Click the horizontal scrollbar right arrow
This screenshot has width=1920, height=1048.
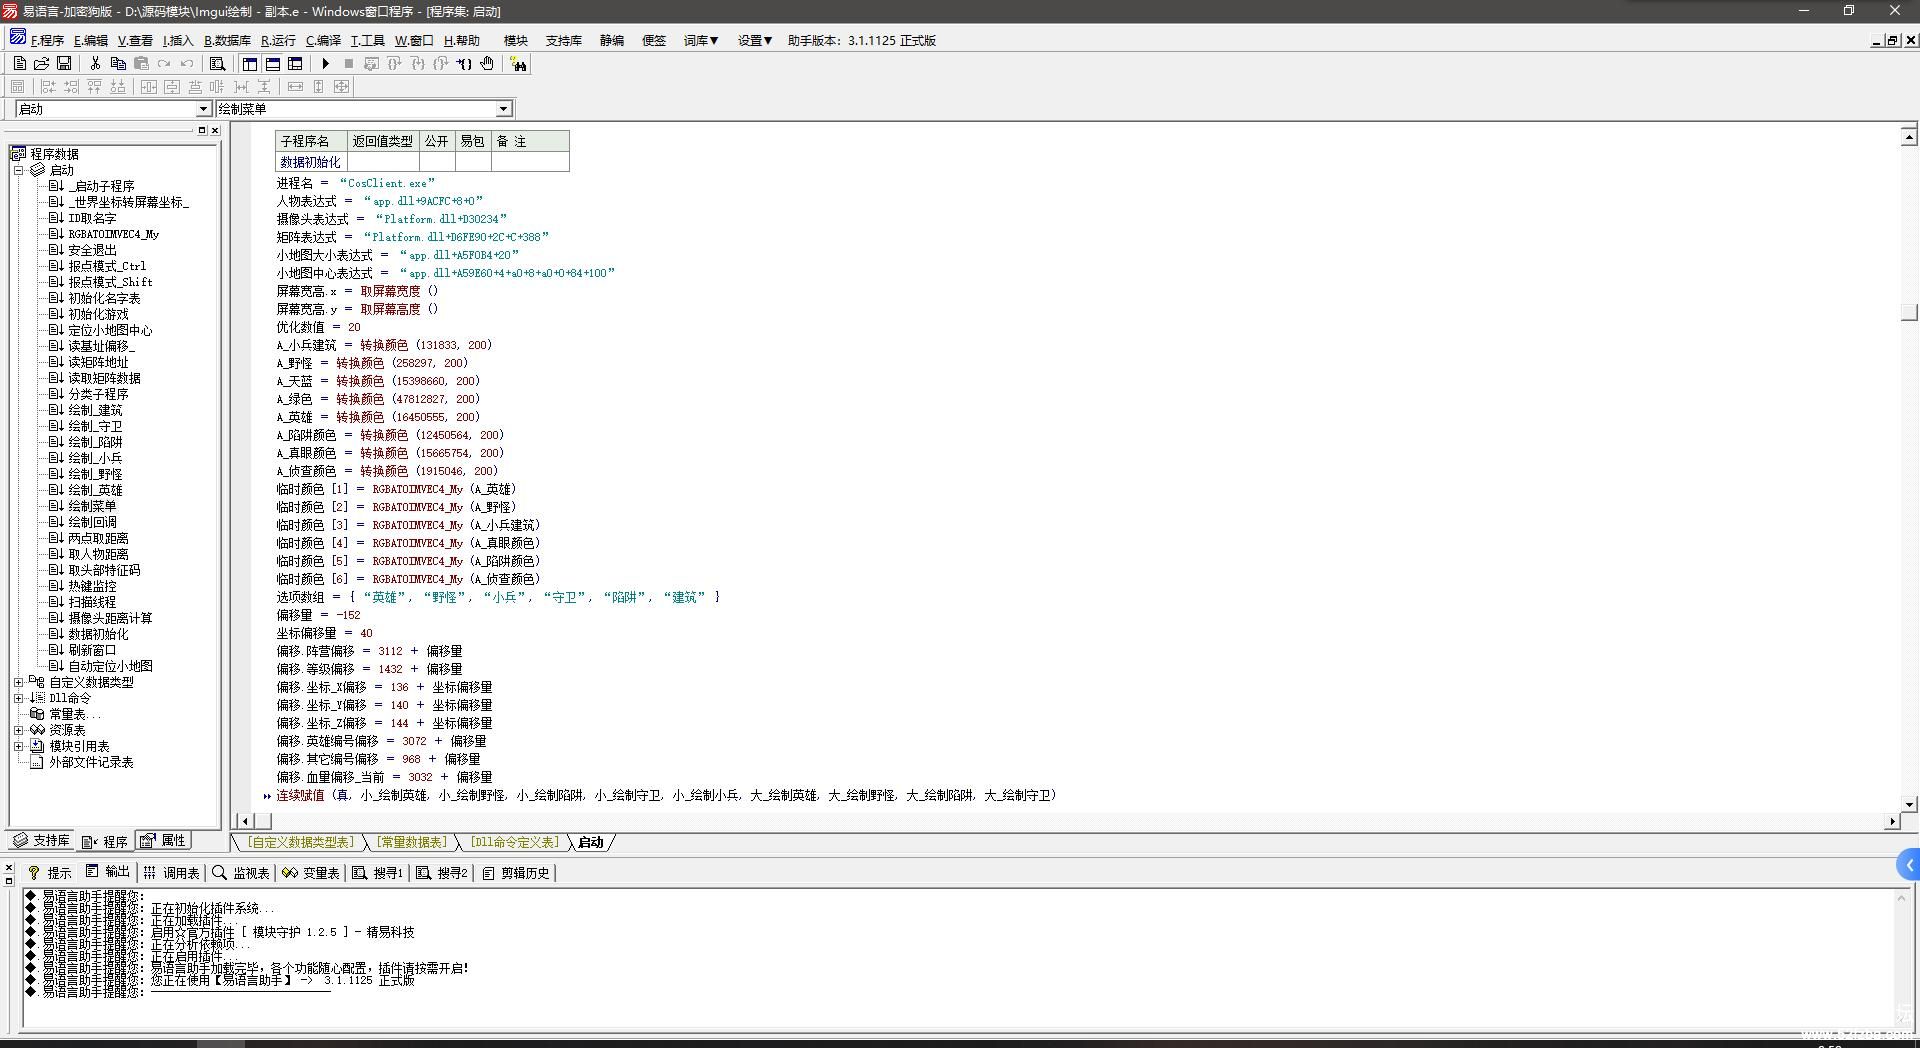point(1891,821)
